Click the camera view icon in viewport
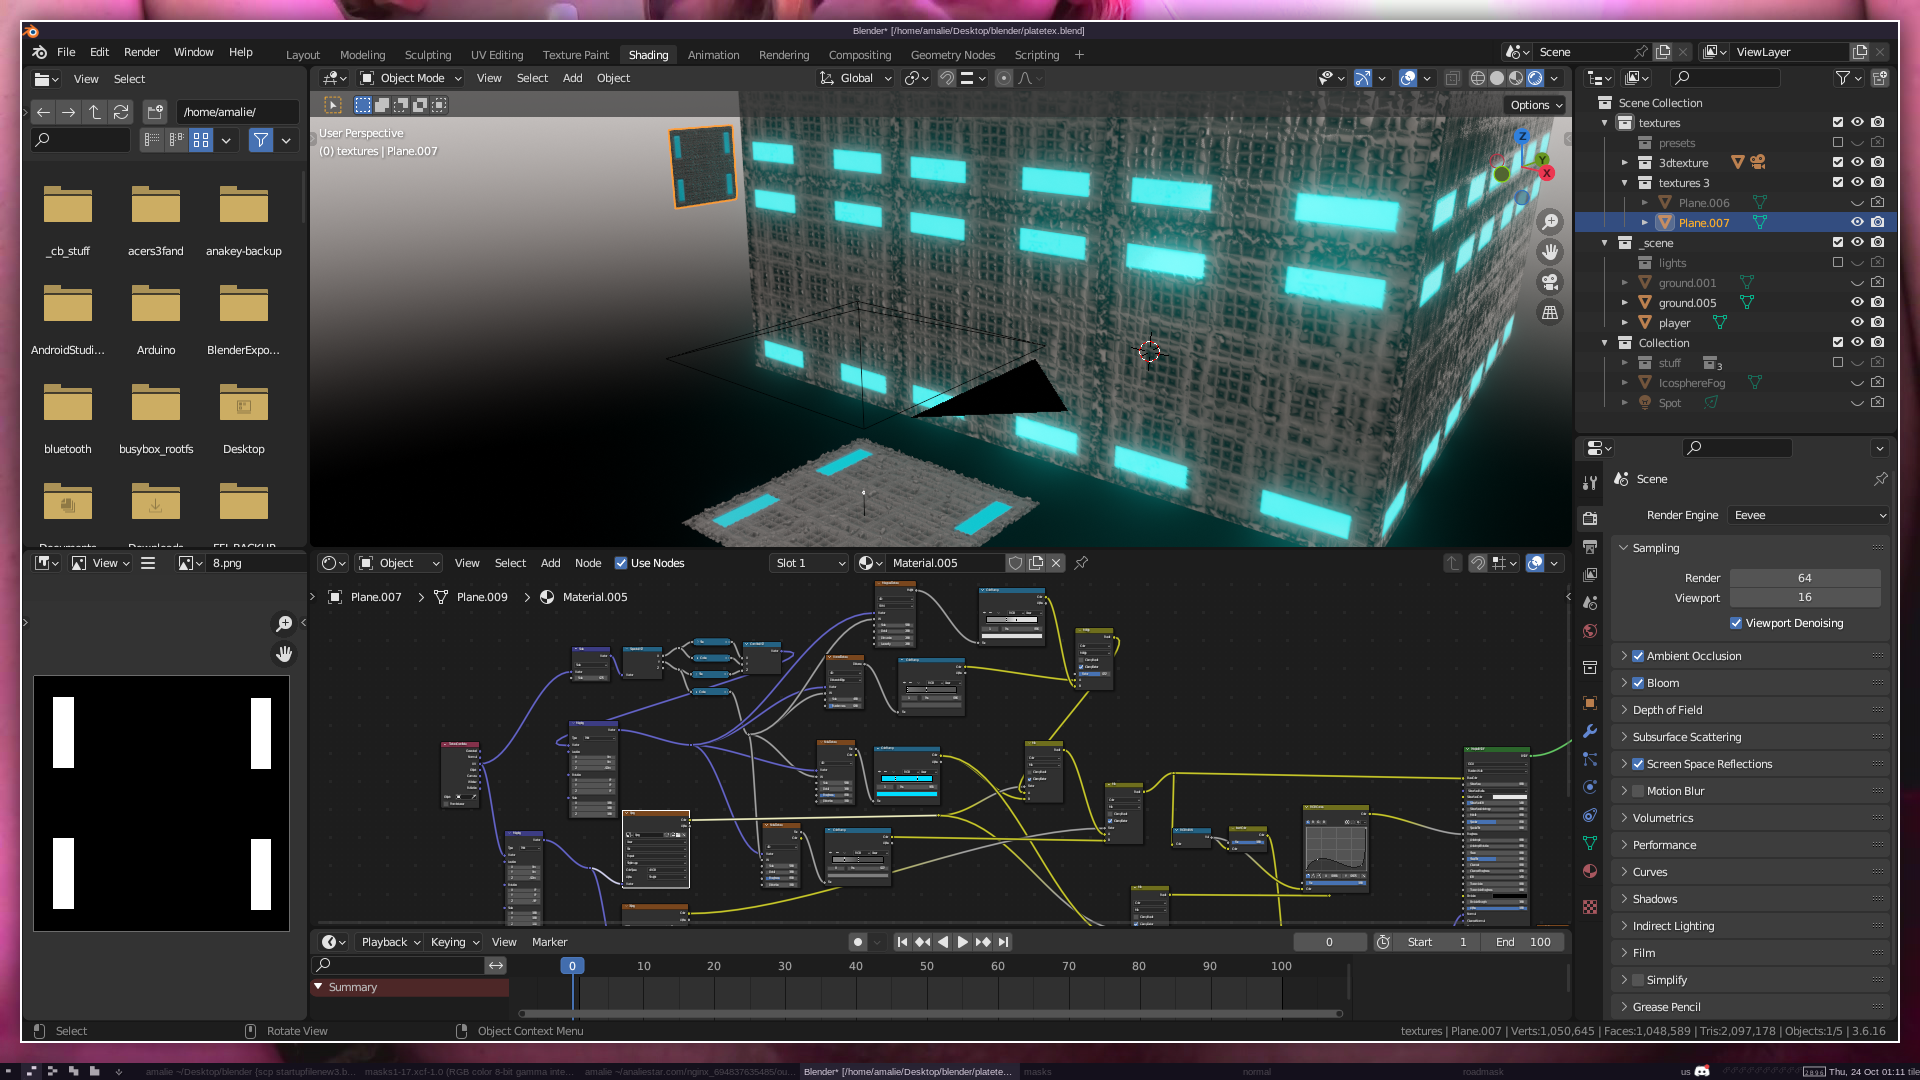The height and width of the screenshot is (1080, 1920). click(x=1550, y=283)
